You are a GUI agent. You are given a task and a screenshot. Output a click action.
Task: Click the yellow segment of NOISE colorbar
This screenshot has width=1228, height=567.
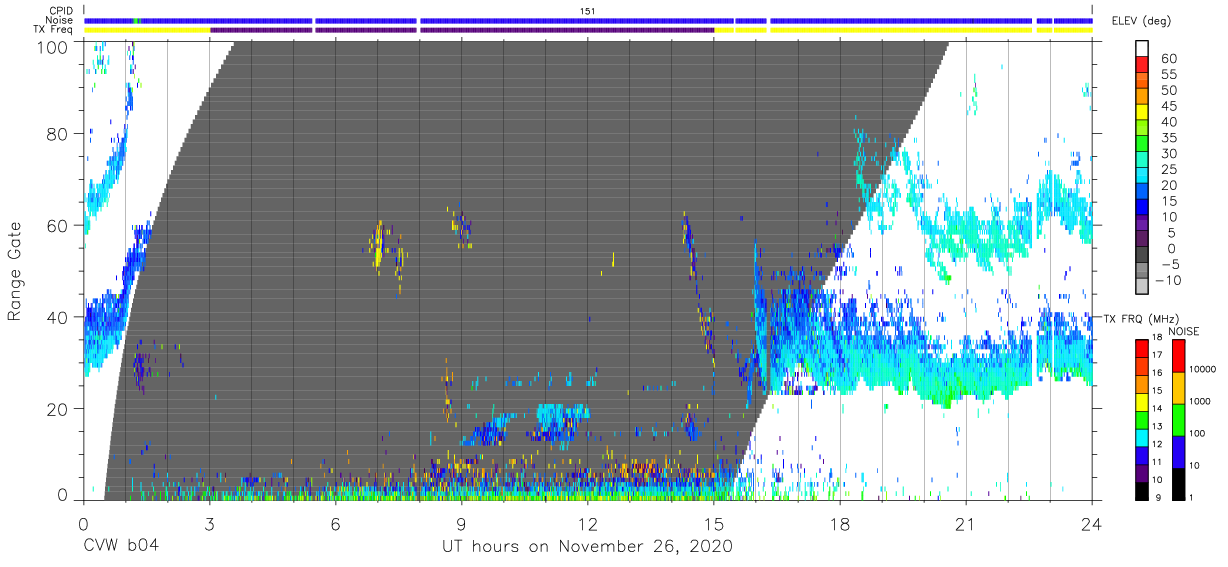tap(1179, 387)
